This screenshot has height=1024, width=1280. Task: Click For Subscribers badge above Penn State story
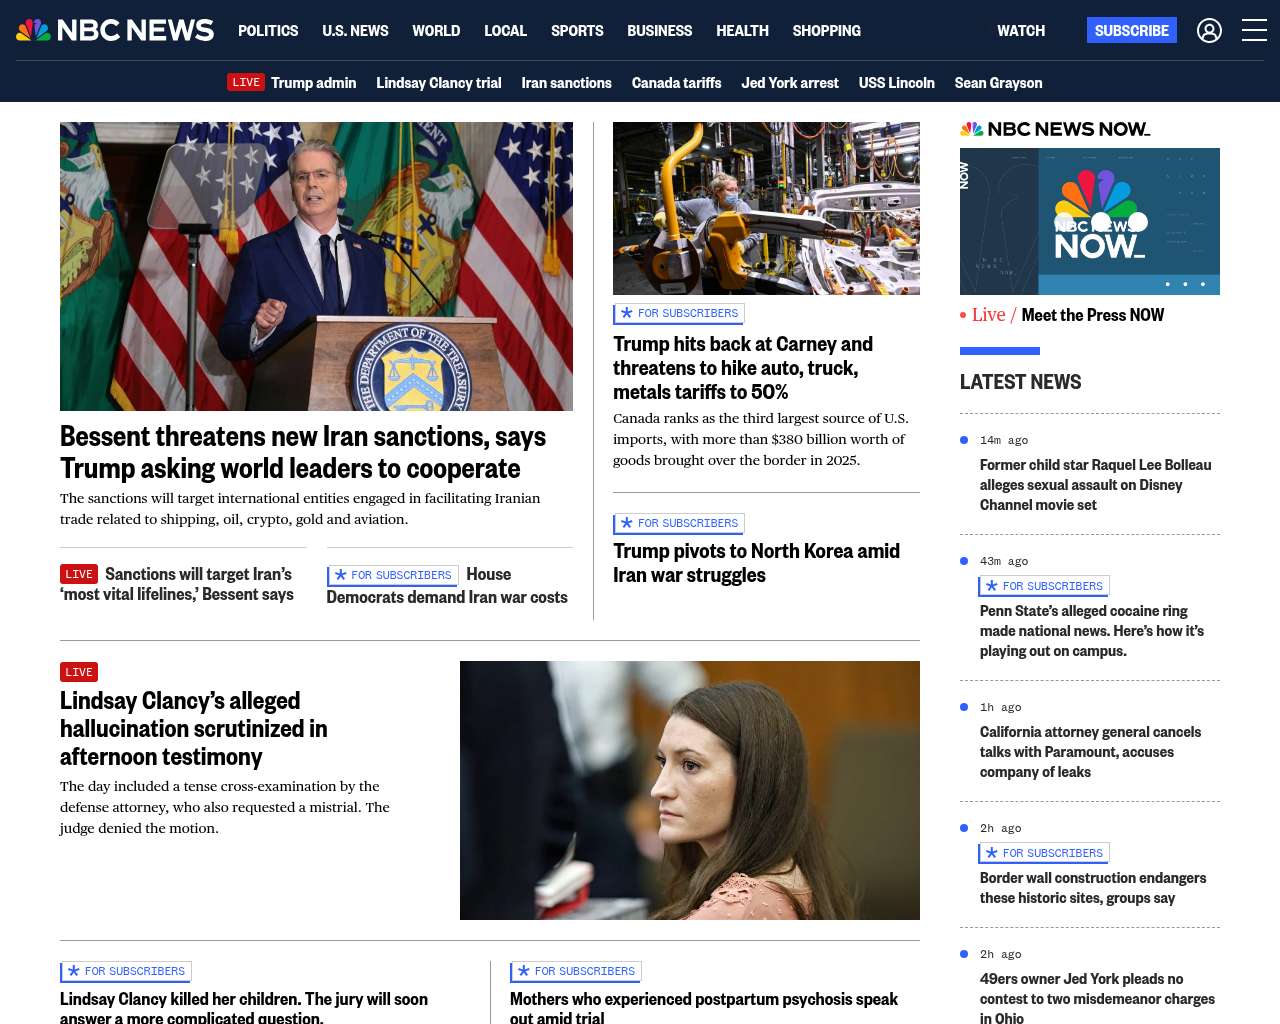1044,587
